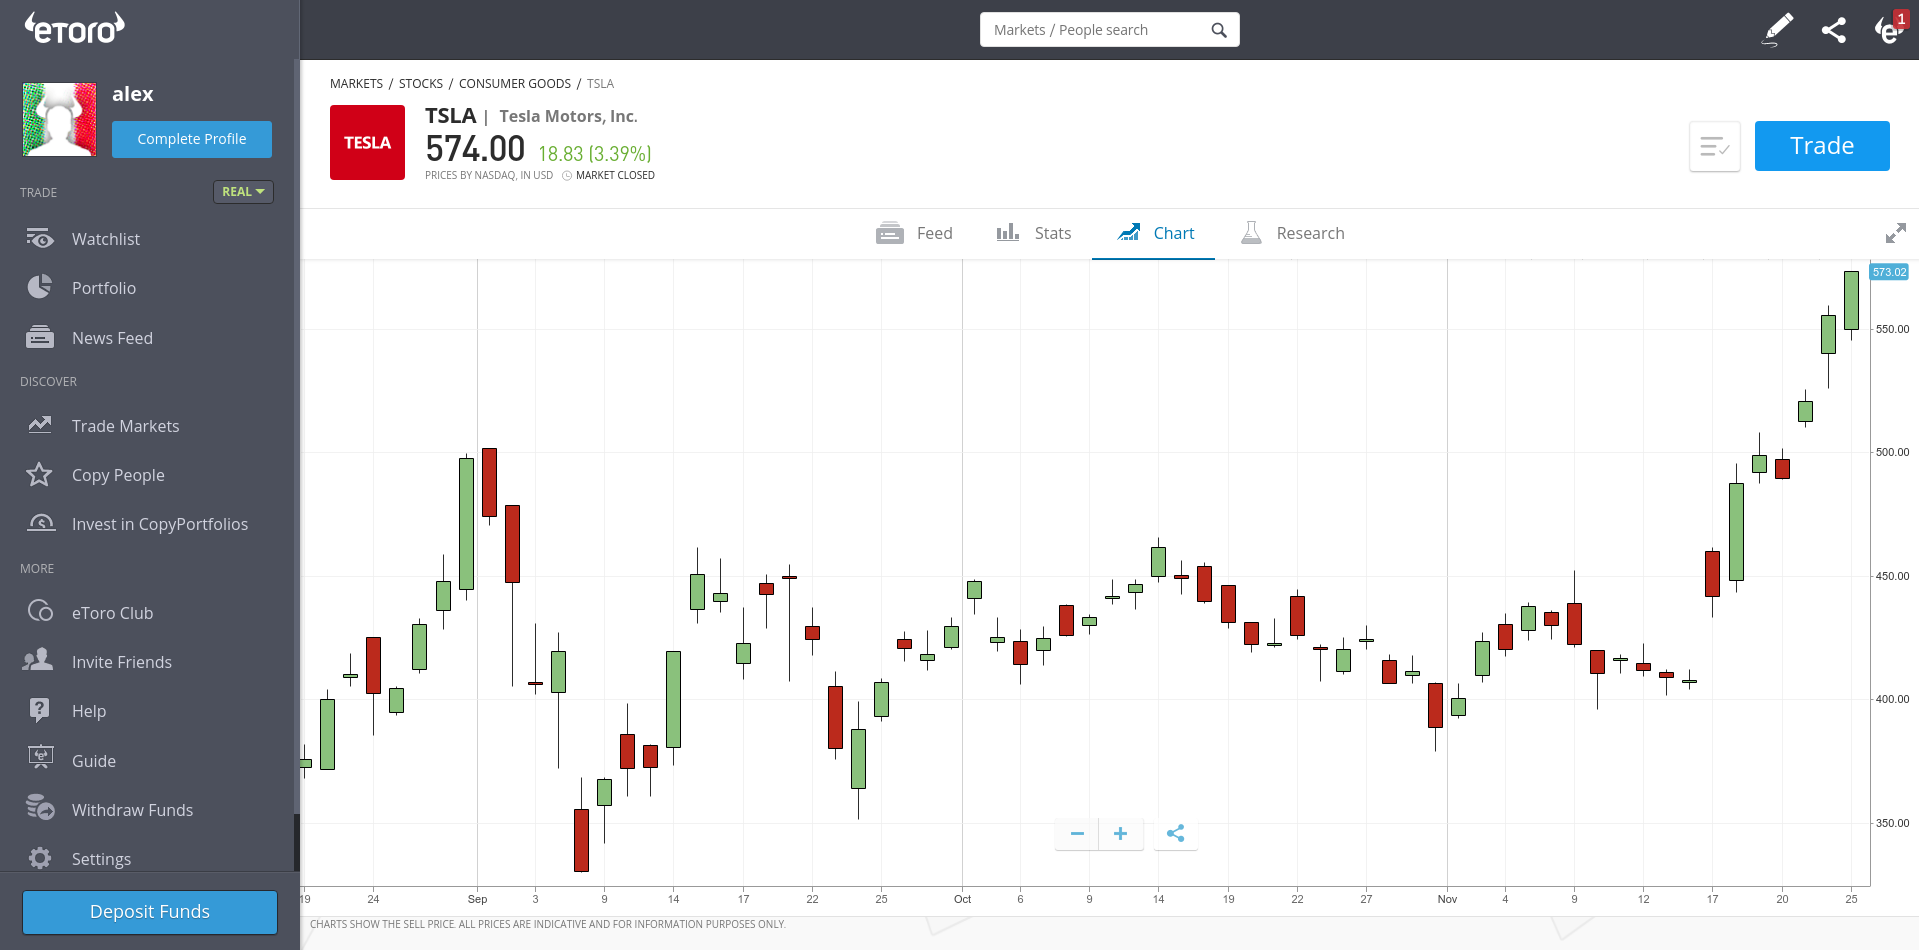Click MARKETS breadcrumb link

coord(356,84)
